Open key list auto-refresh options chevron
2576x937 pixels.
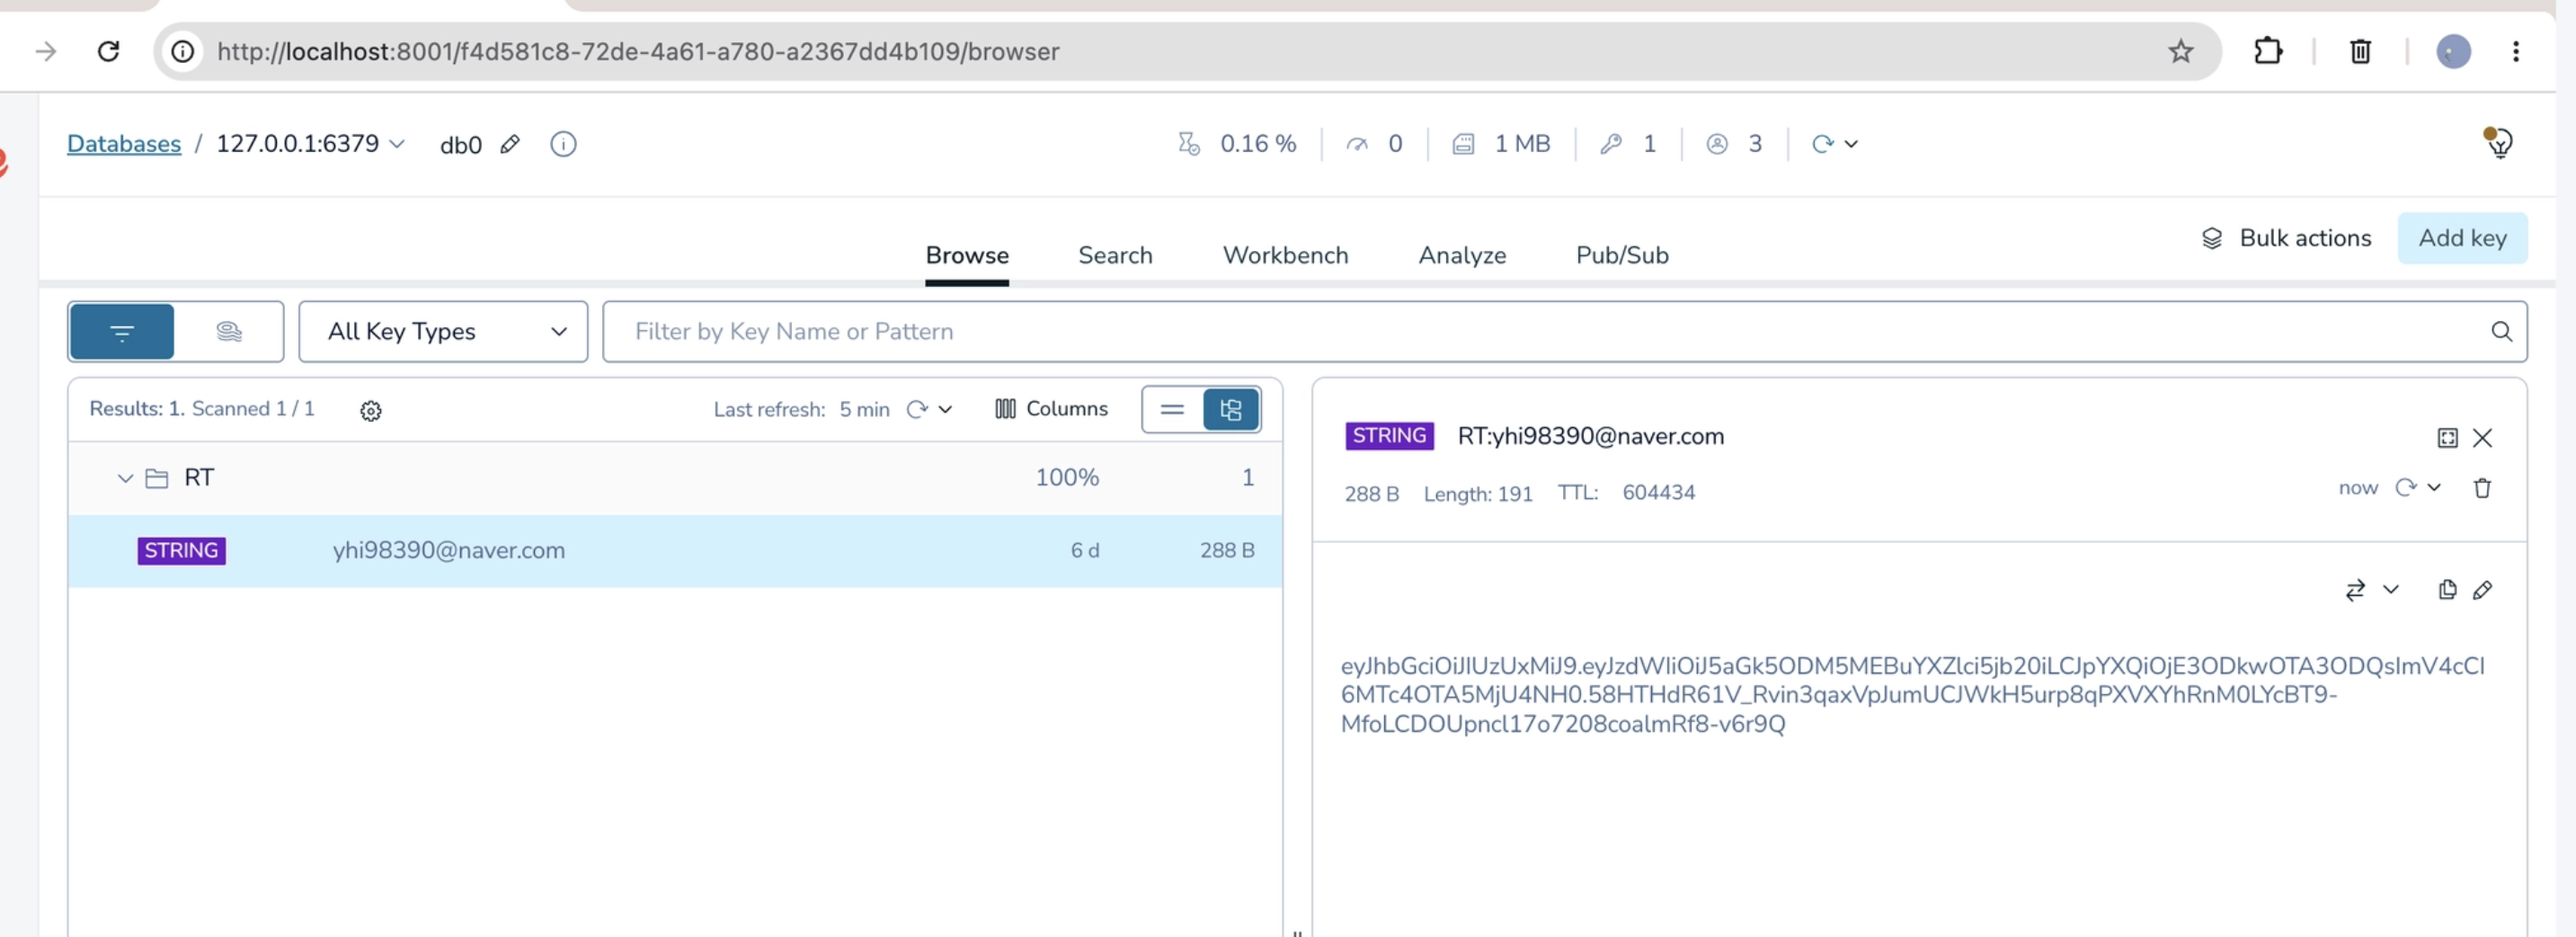tap(945, 409)
